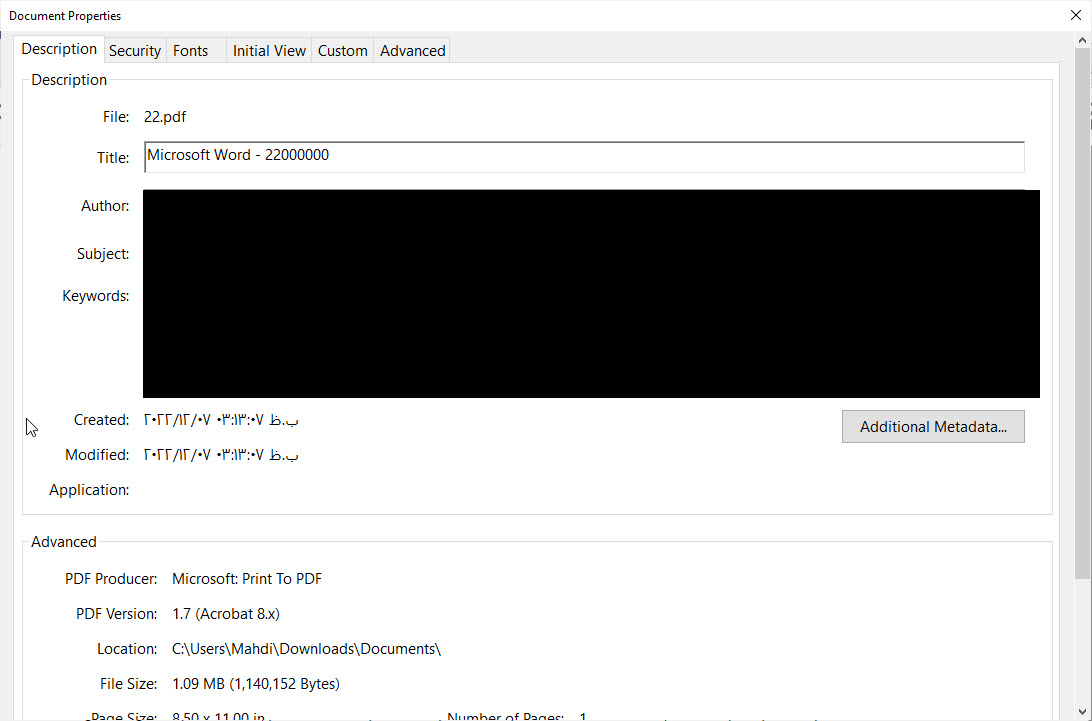The height and width of the screenshot is (721, 1092).
Task: Click the 1.09 MB file size value
Action: click(x=256, y=684)
